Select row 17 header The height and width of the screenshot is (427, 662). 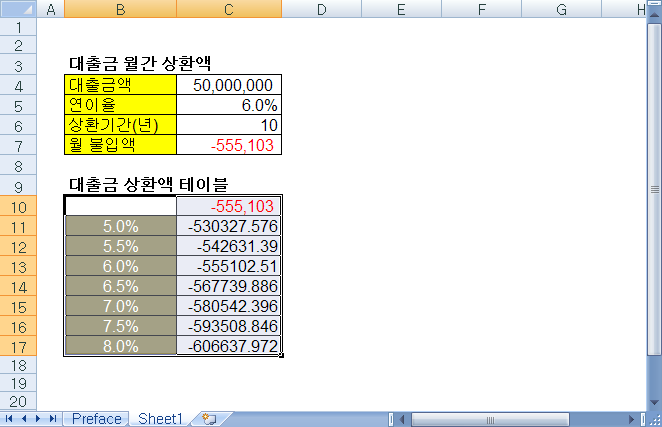pyautogui.click(x=18, y=347)
